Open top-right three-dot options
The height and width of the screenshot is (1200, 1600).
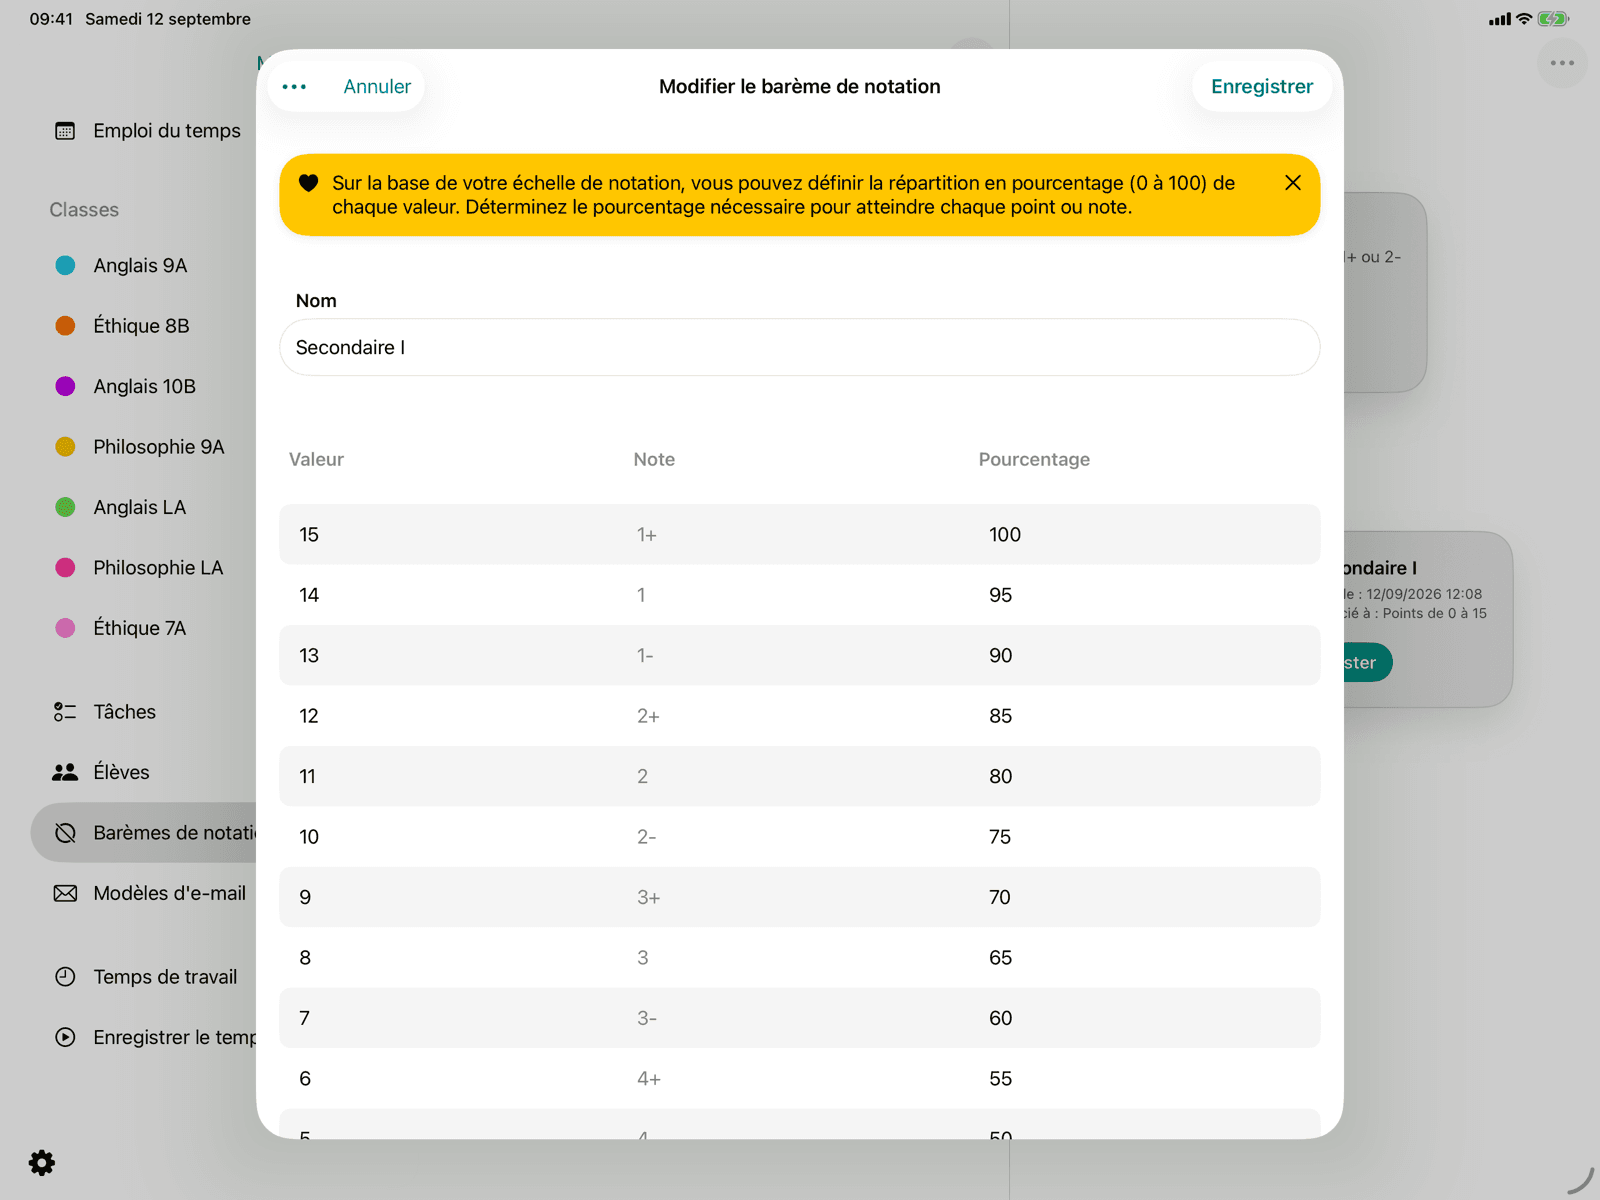[x=1562, y=63]
